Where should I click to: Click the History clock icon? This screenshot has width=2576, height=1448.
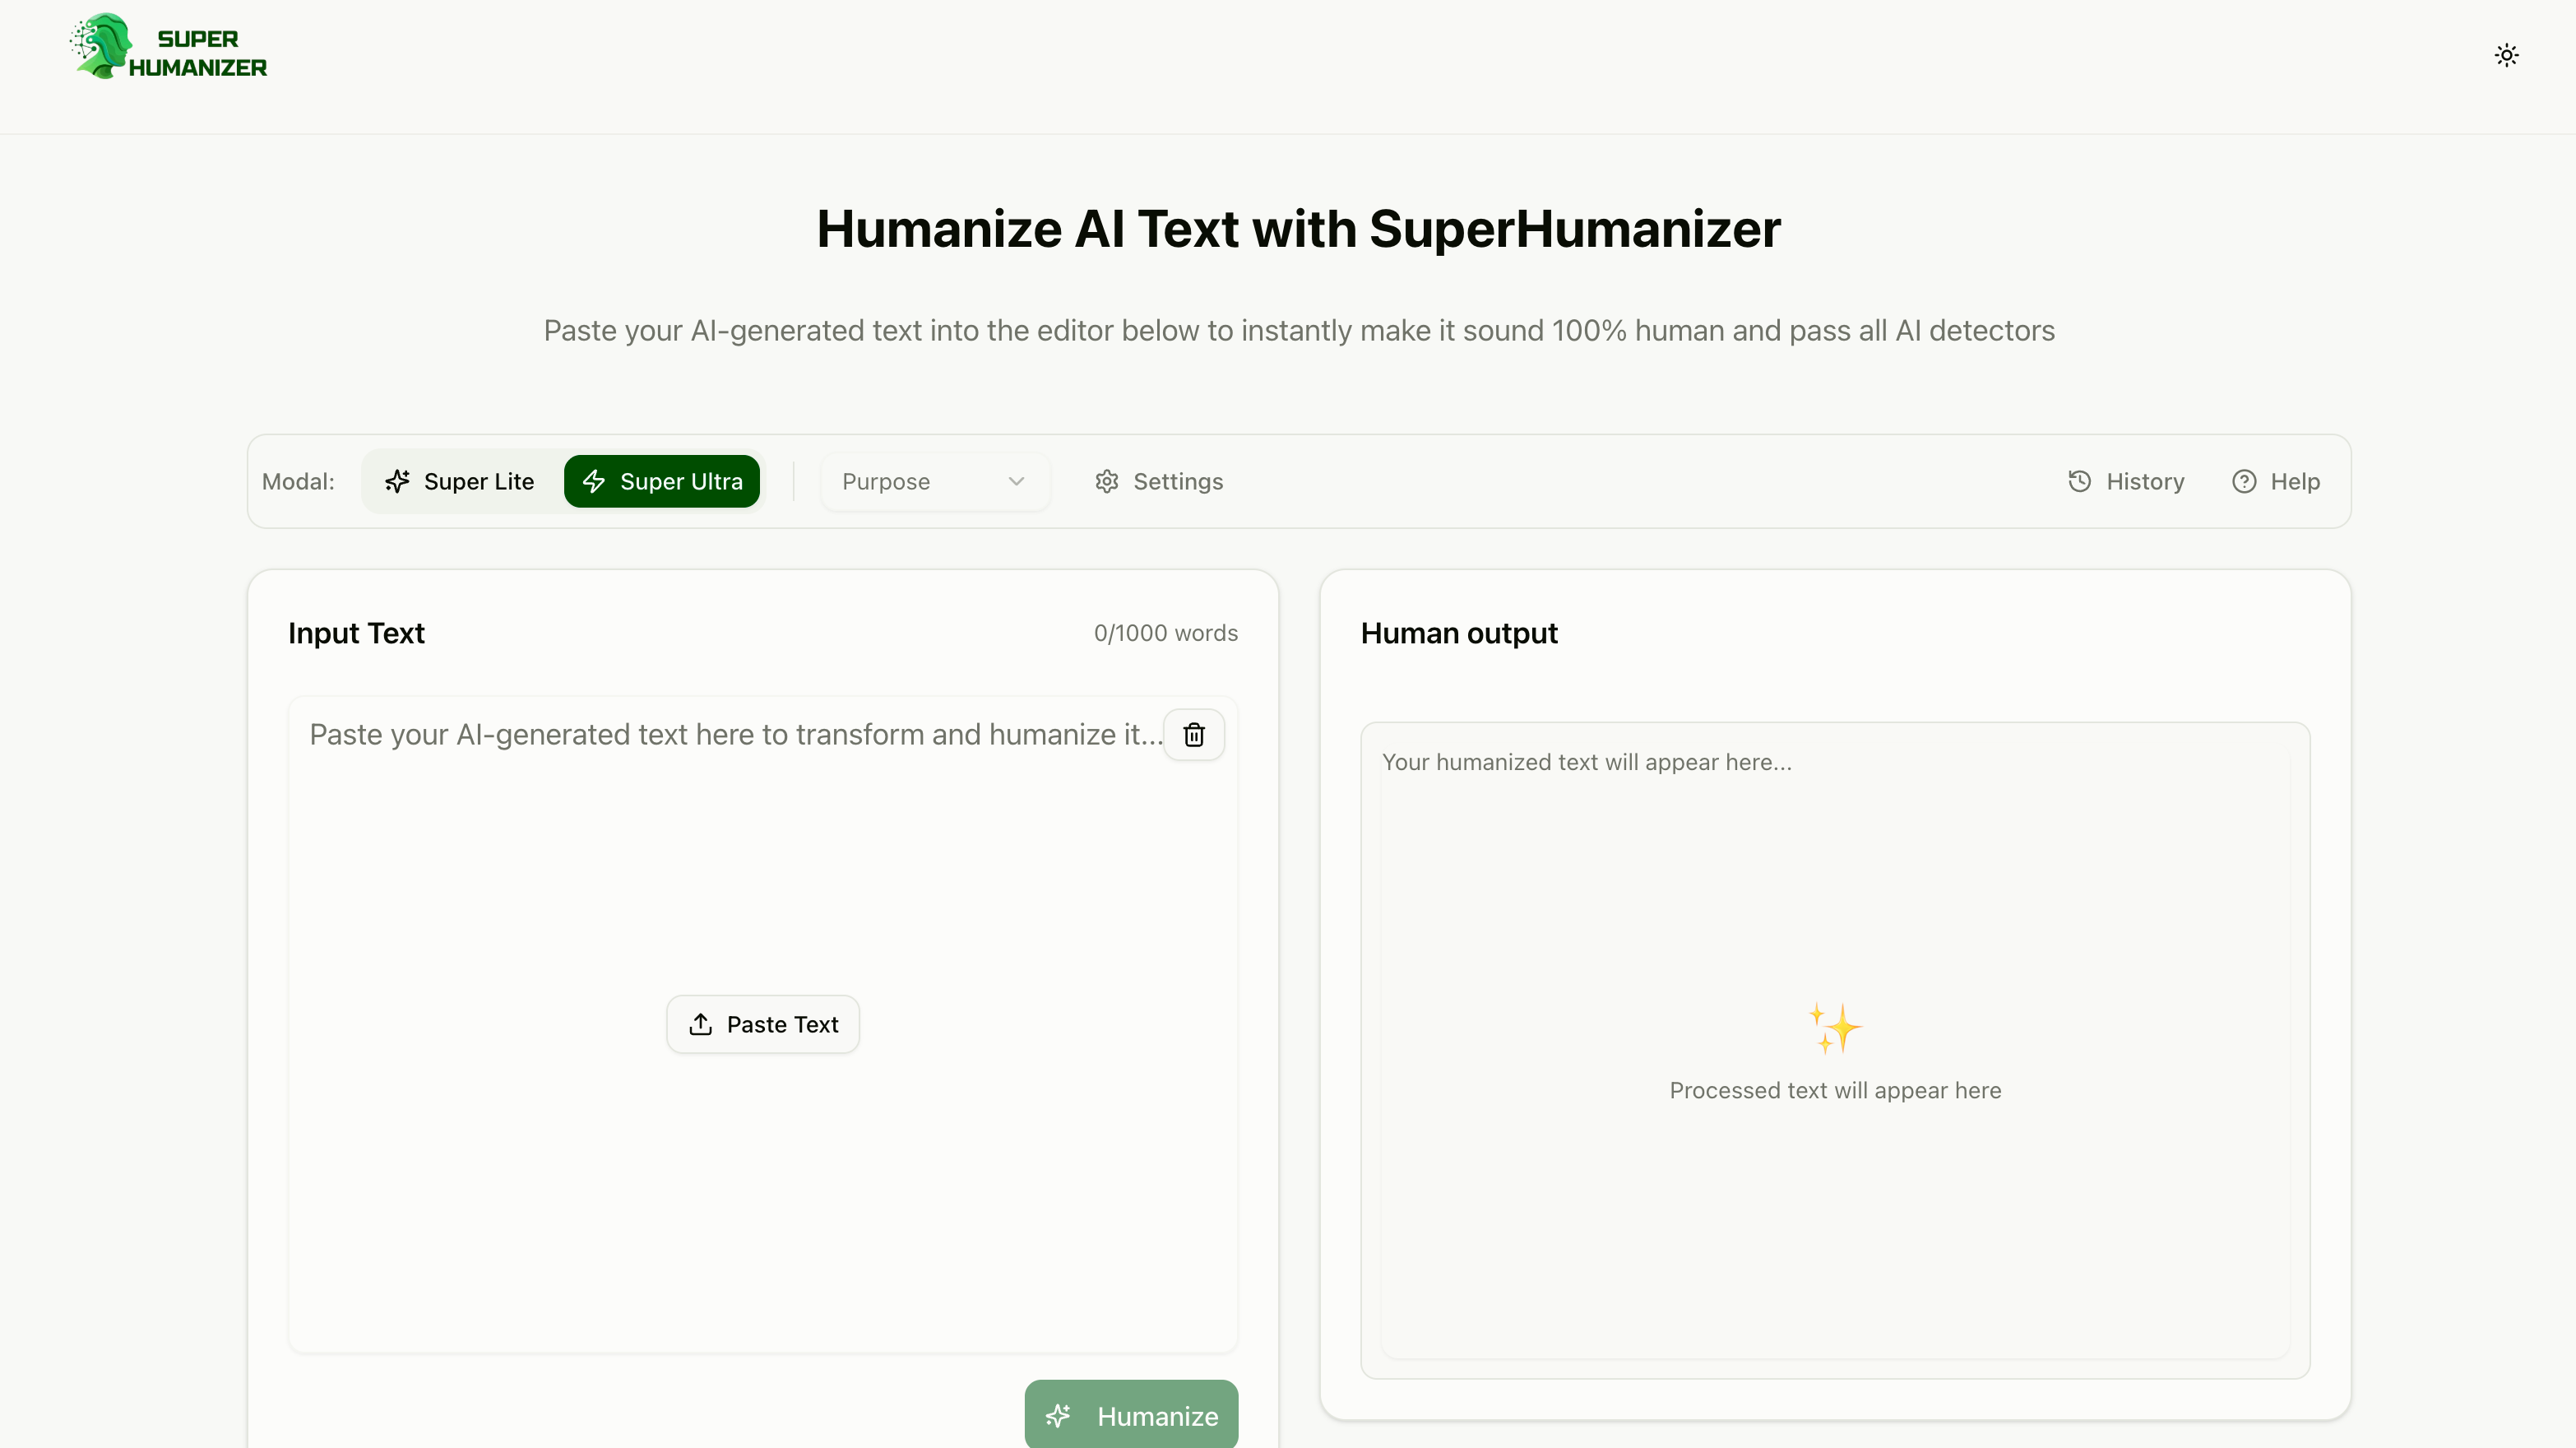tap(2079, 481)
